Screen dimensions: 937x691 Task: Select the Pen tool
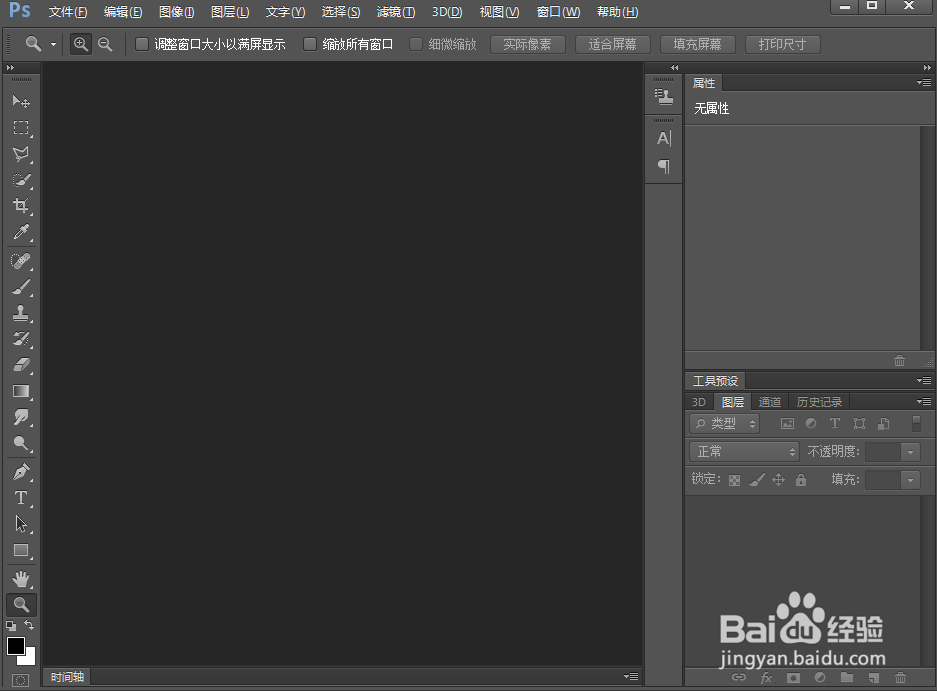click(21, 472)
